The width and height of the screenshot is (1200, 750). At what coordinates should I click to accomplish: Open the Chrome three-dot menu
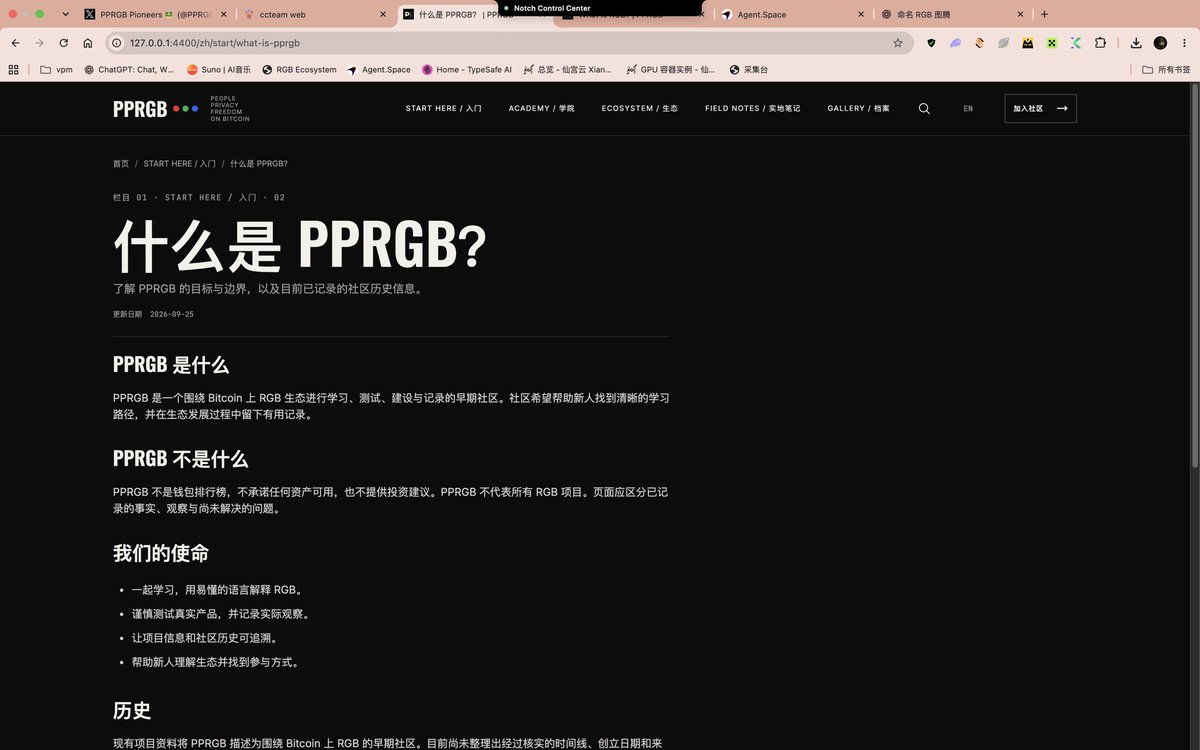coord(1184,43)
